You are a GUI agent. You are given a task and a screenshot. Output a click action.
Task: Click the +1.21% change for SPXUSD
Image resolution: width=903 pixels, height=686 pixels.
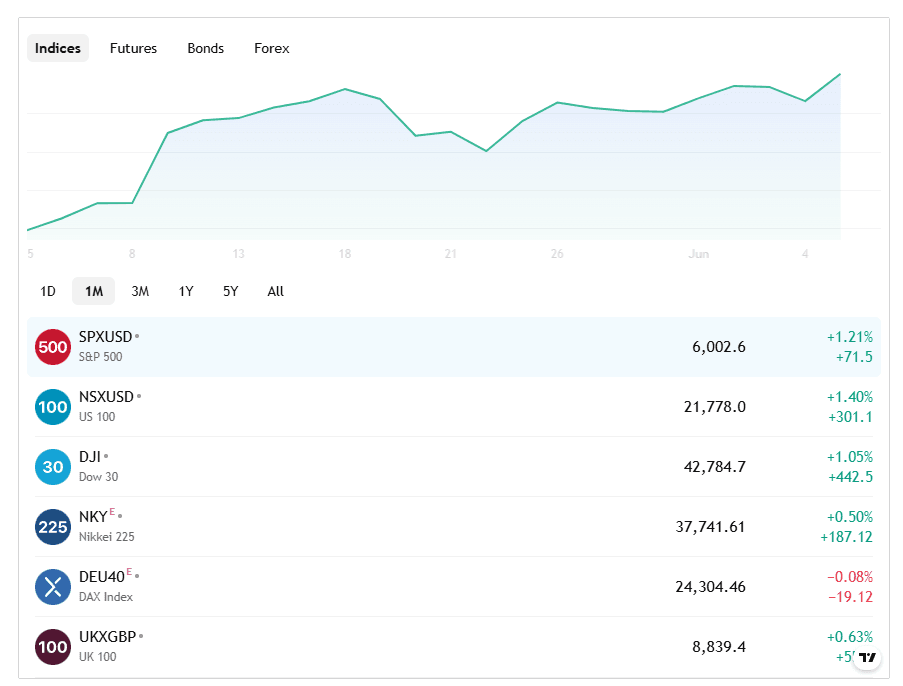850,337
